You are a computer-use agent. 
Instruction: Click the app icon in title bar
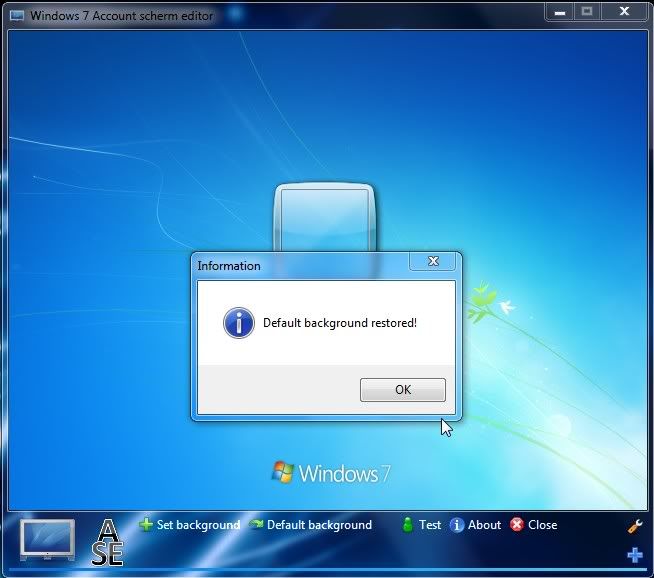(x=17, y=16)
